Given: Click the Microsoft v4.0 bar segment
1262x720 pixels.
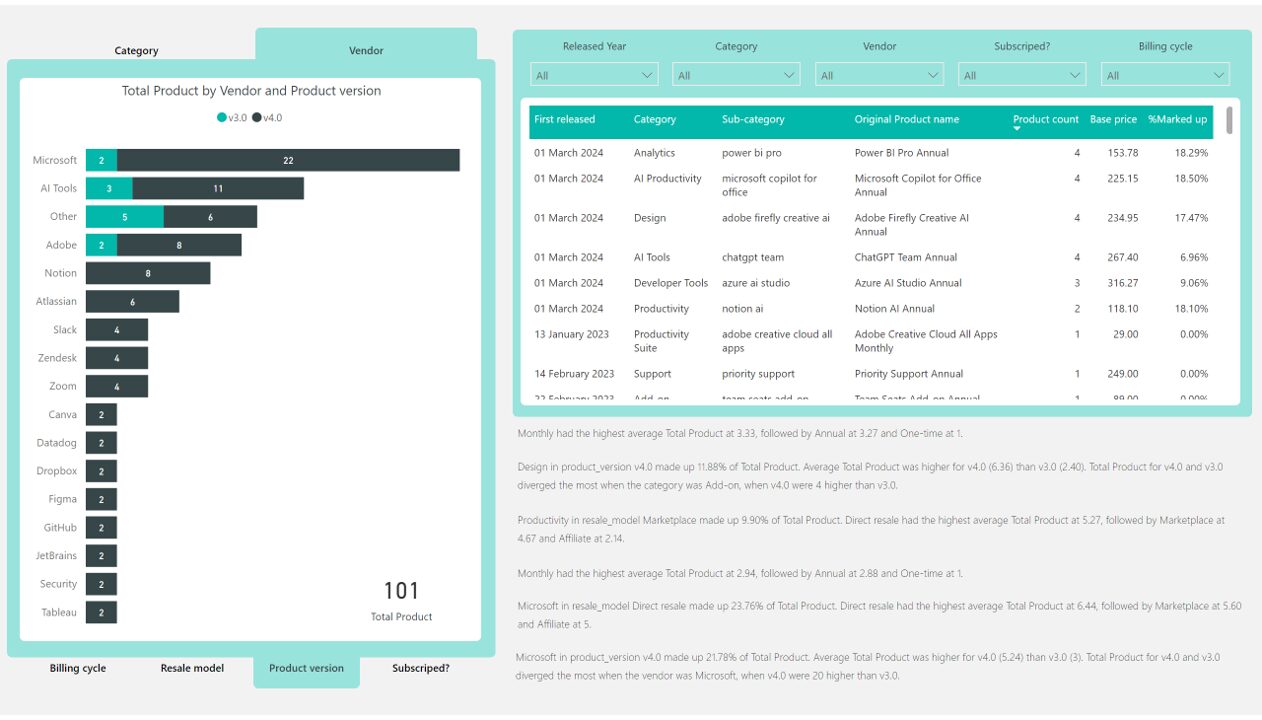Looking at the screenshot, I should pyautogui.click(x=288, y=160).
